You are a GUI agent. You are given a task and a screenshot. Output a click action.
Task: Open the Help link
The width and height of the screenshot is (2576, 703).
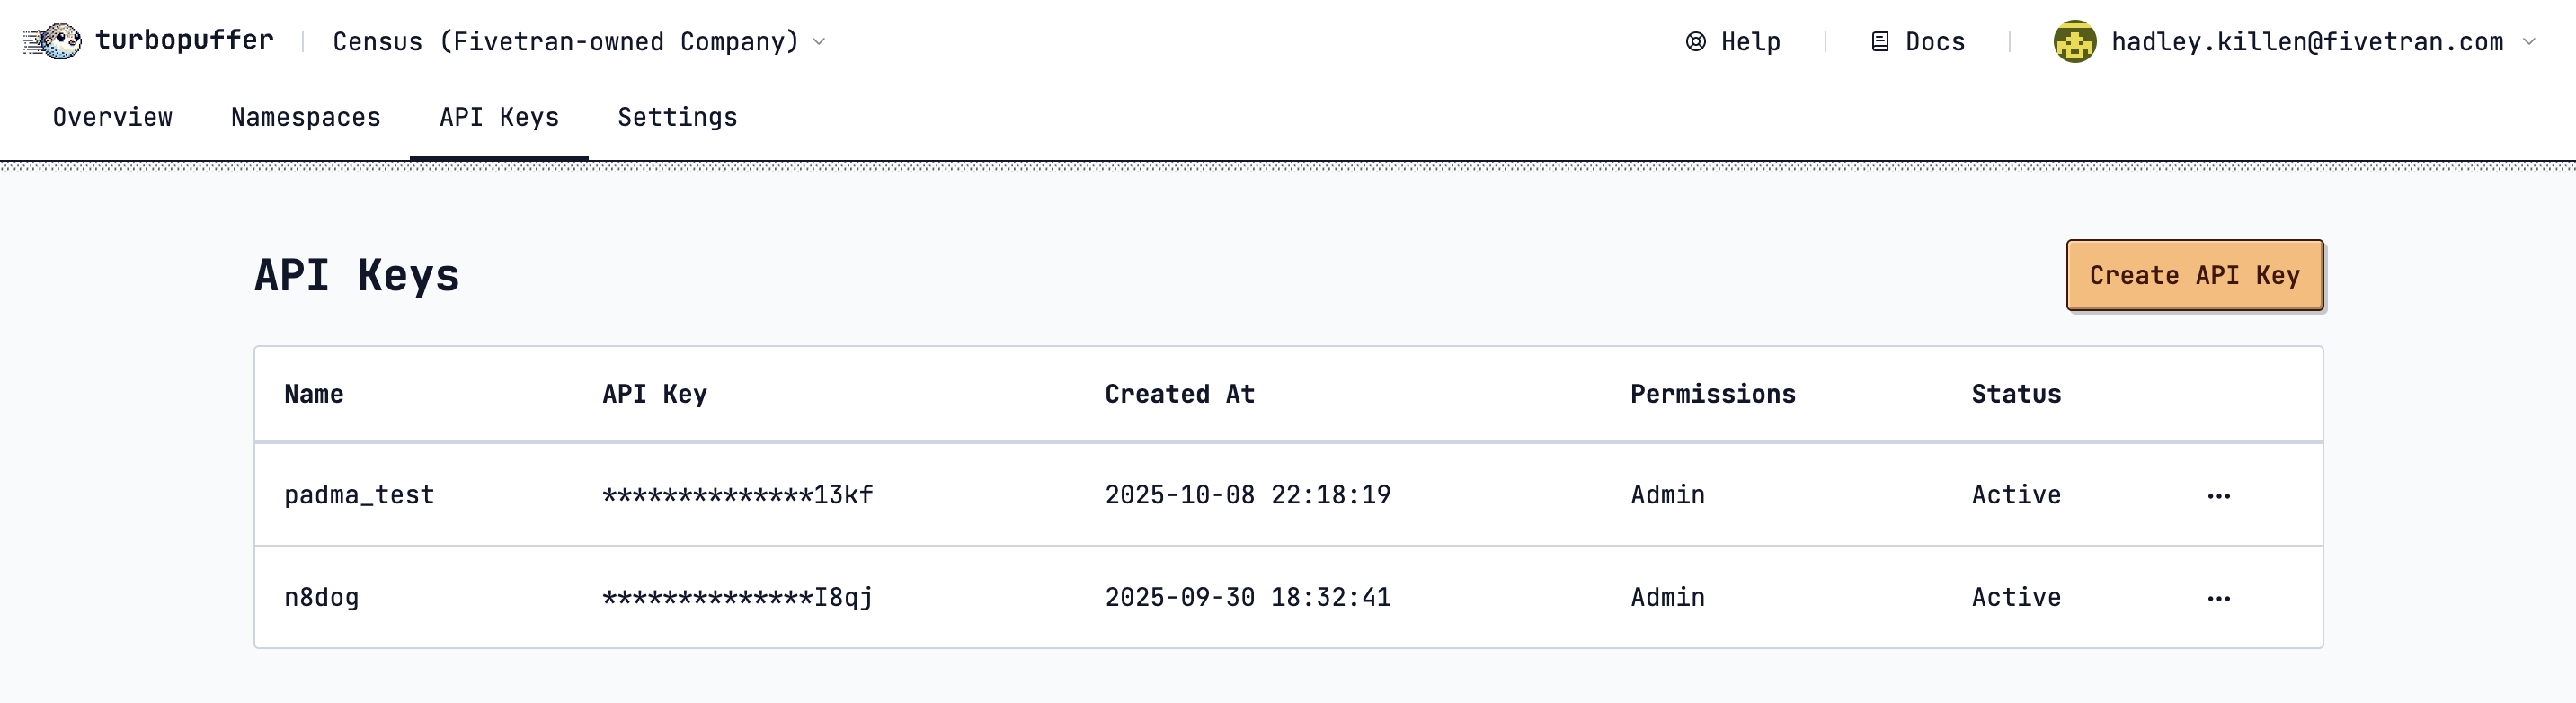[1750, 42]
